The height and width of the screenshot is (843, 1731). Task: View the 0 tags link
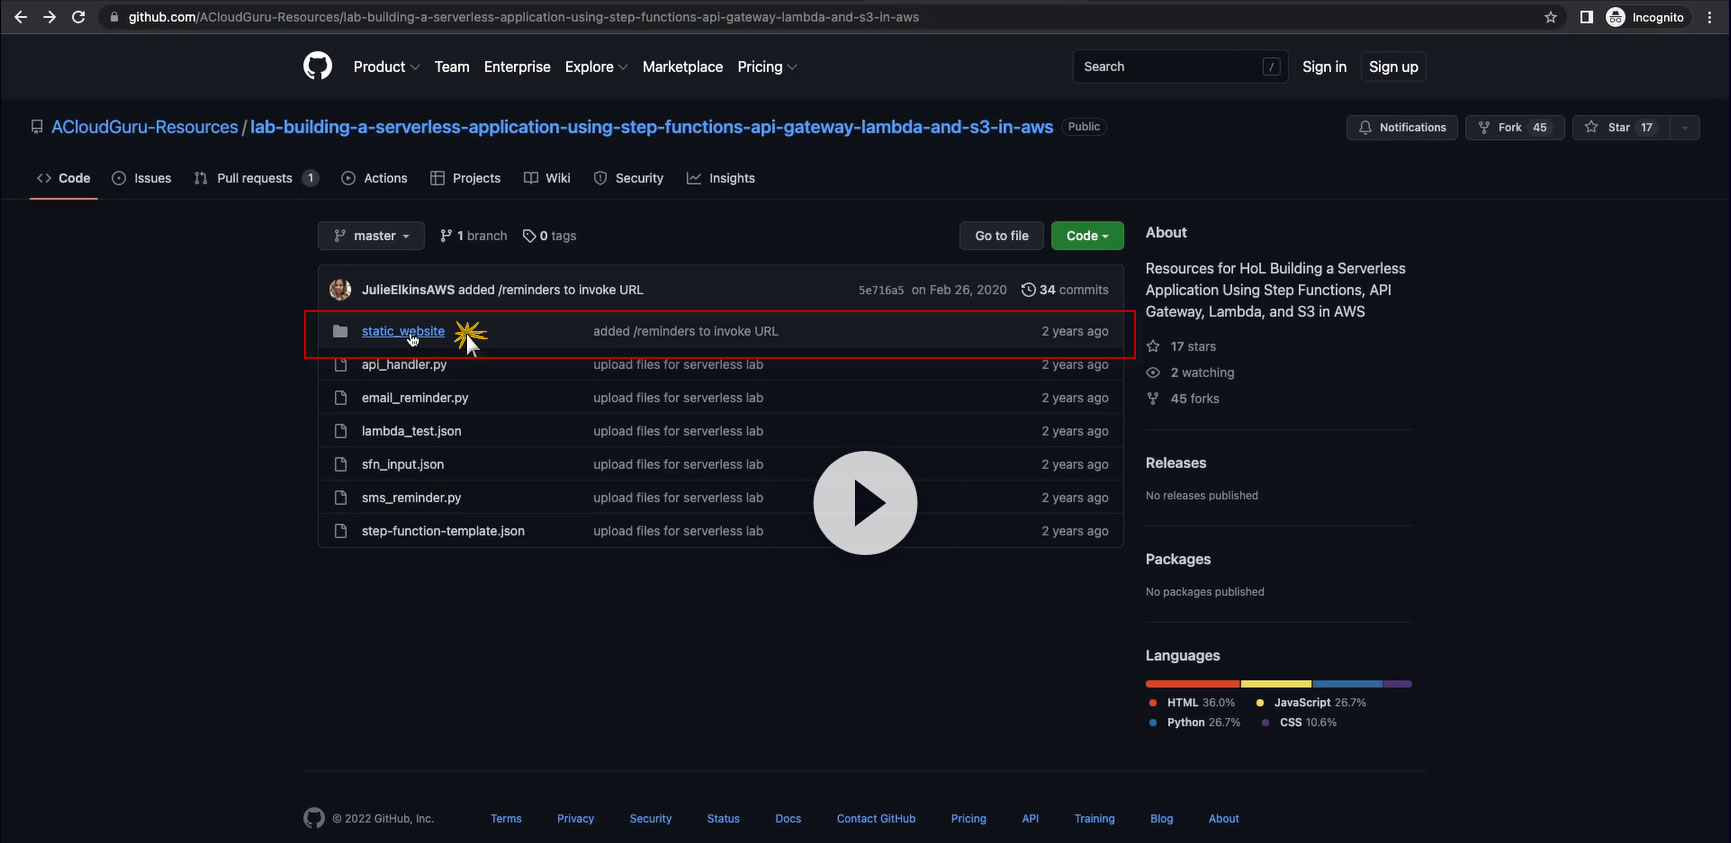click(x=550, y=236)
